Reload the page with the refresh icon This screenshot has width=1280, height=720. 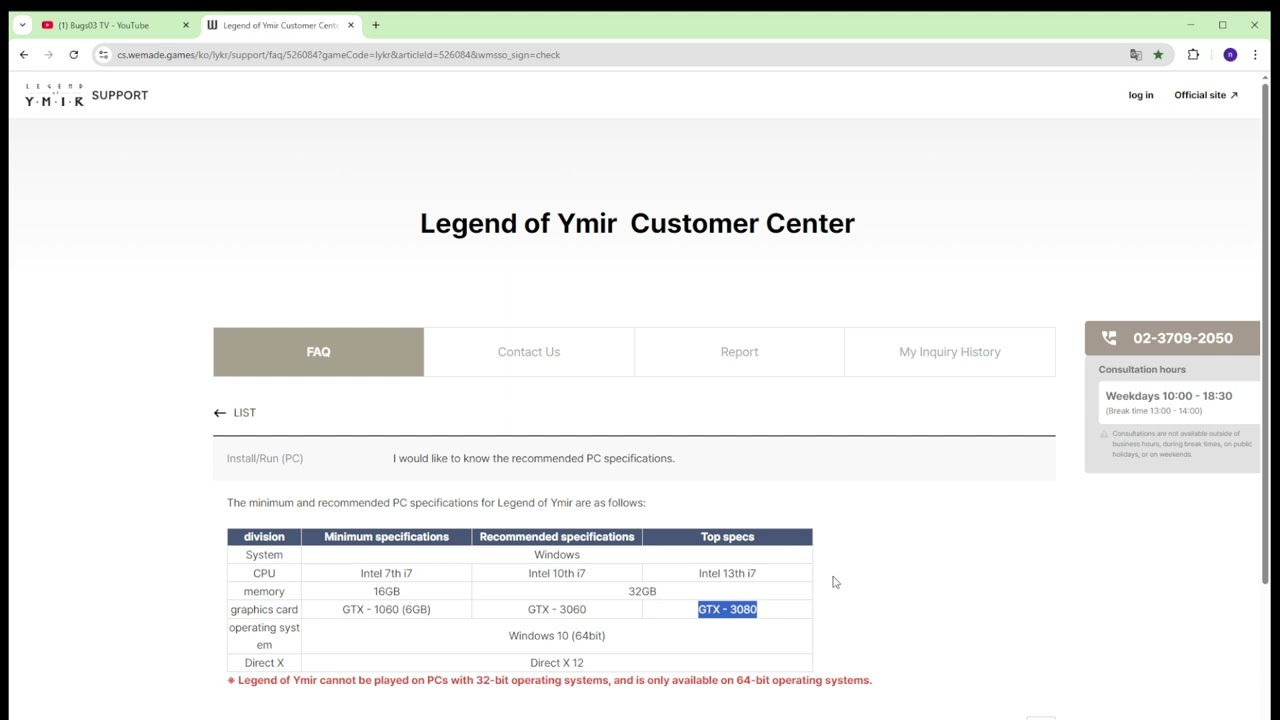73,55
